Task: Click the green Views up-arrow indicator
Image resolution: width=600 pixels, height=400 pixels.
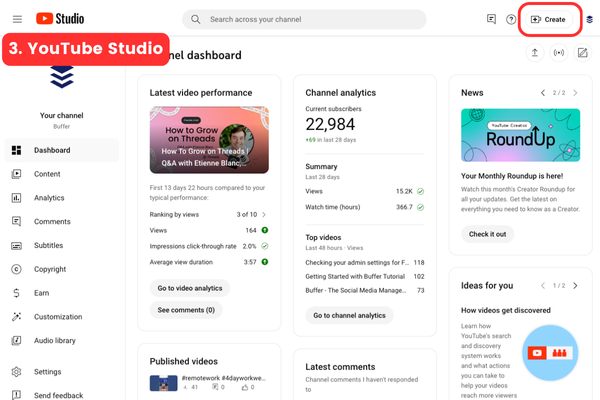Action: (x=264, y=230)
